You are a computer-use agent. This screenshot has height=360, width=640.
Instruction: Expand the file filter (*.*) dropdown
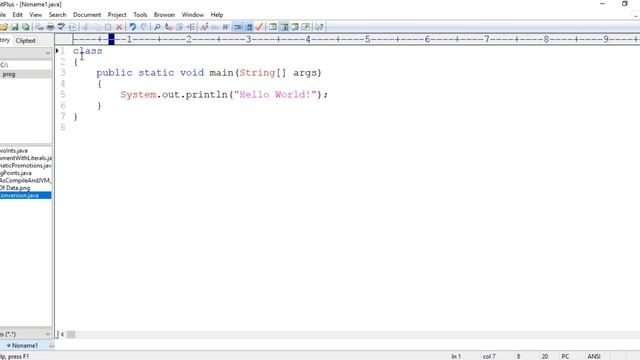tap(47, 334)
